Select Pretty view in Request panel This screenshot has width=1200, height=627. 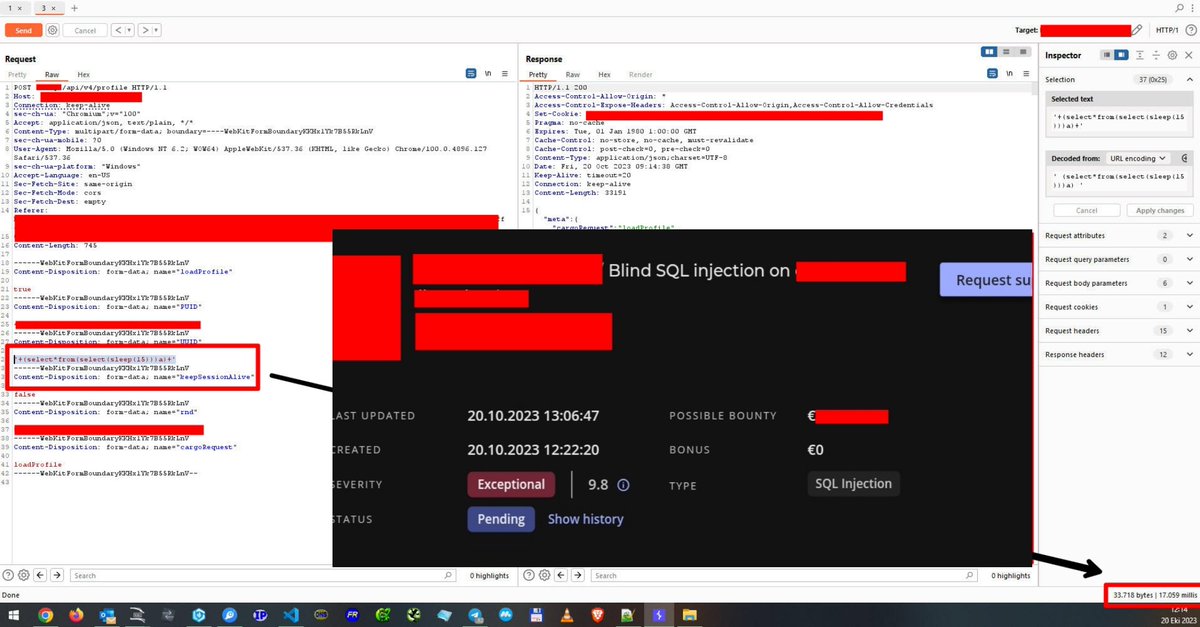click(x=17, y=75)
